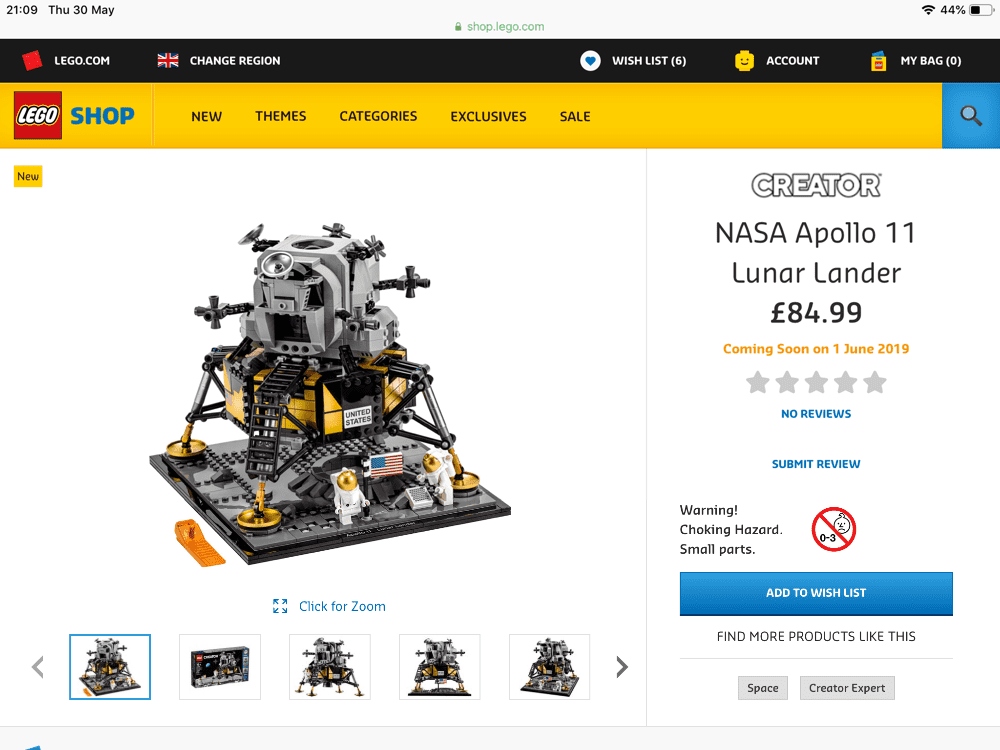Open the Categories menu
The height and width of the screenshot is (750, 1000).
pos(378,116)
